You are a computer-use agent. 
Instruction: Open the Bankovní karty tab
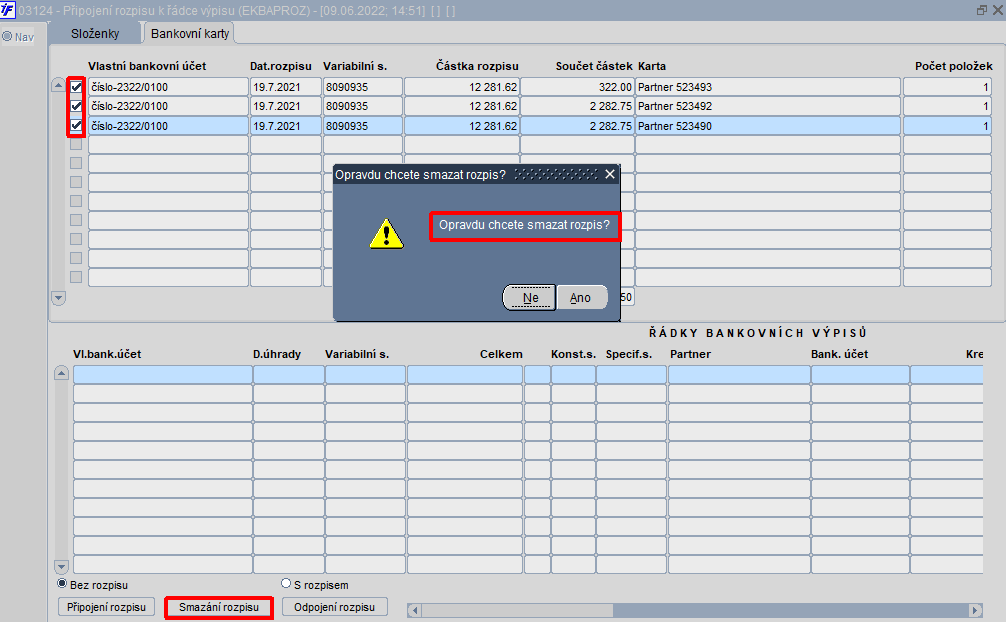[190, 33]
